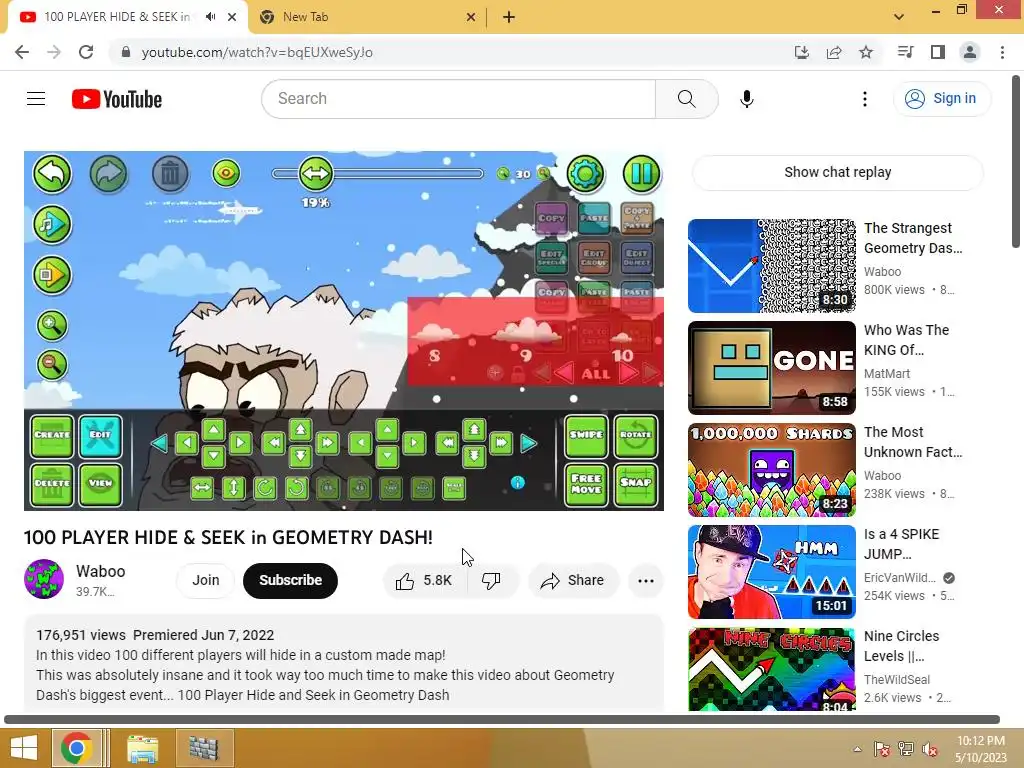Image resolution: width=1024 pixels, height=768 pixels.
Task: Toggle the editor Free Move button
Action: [586, 485]
